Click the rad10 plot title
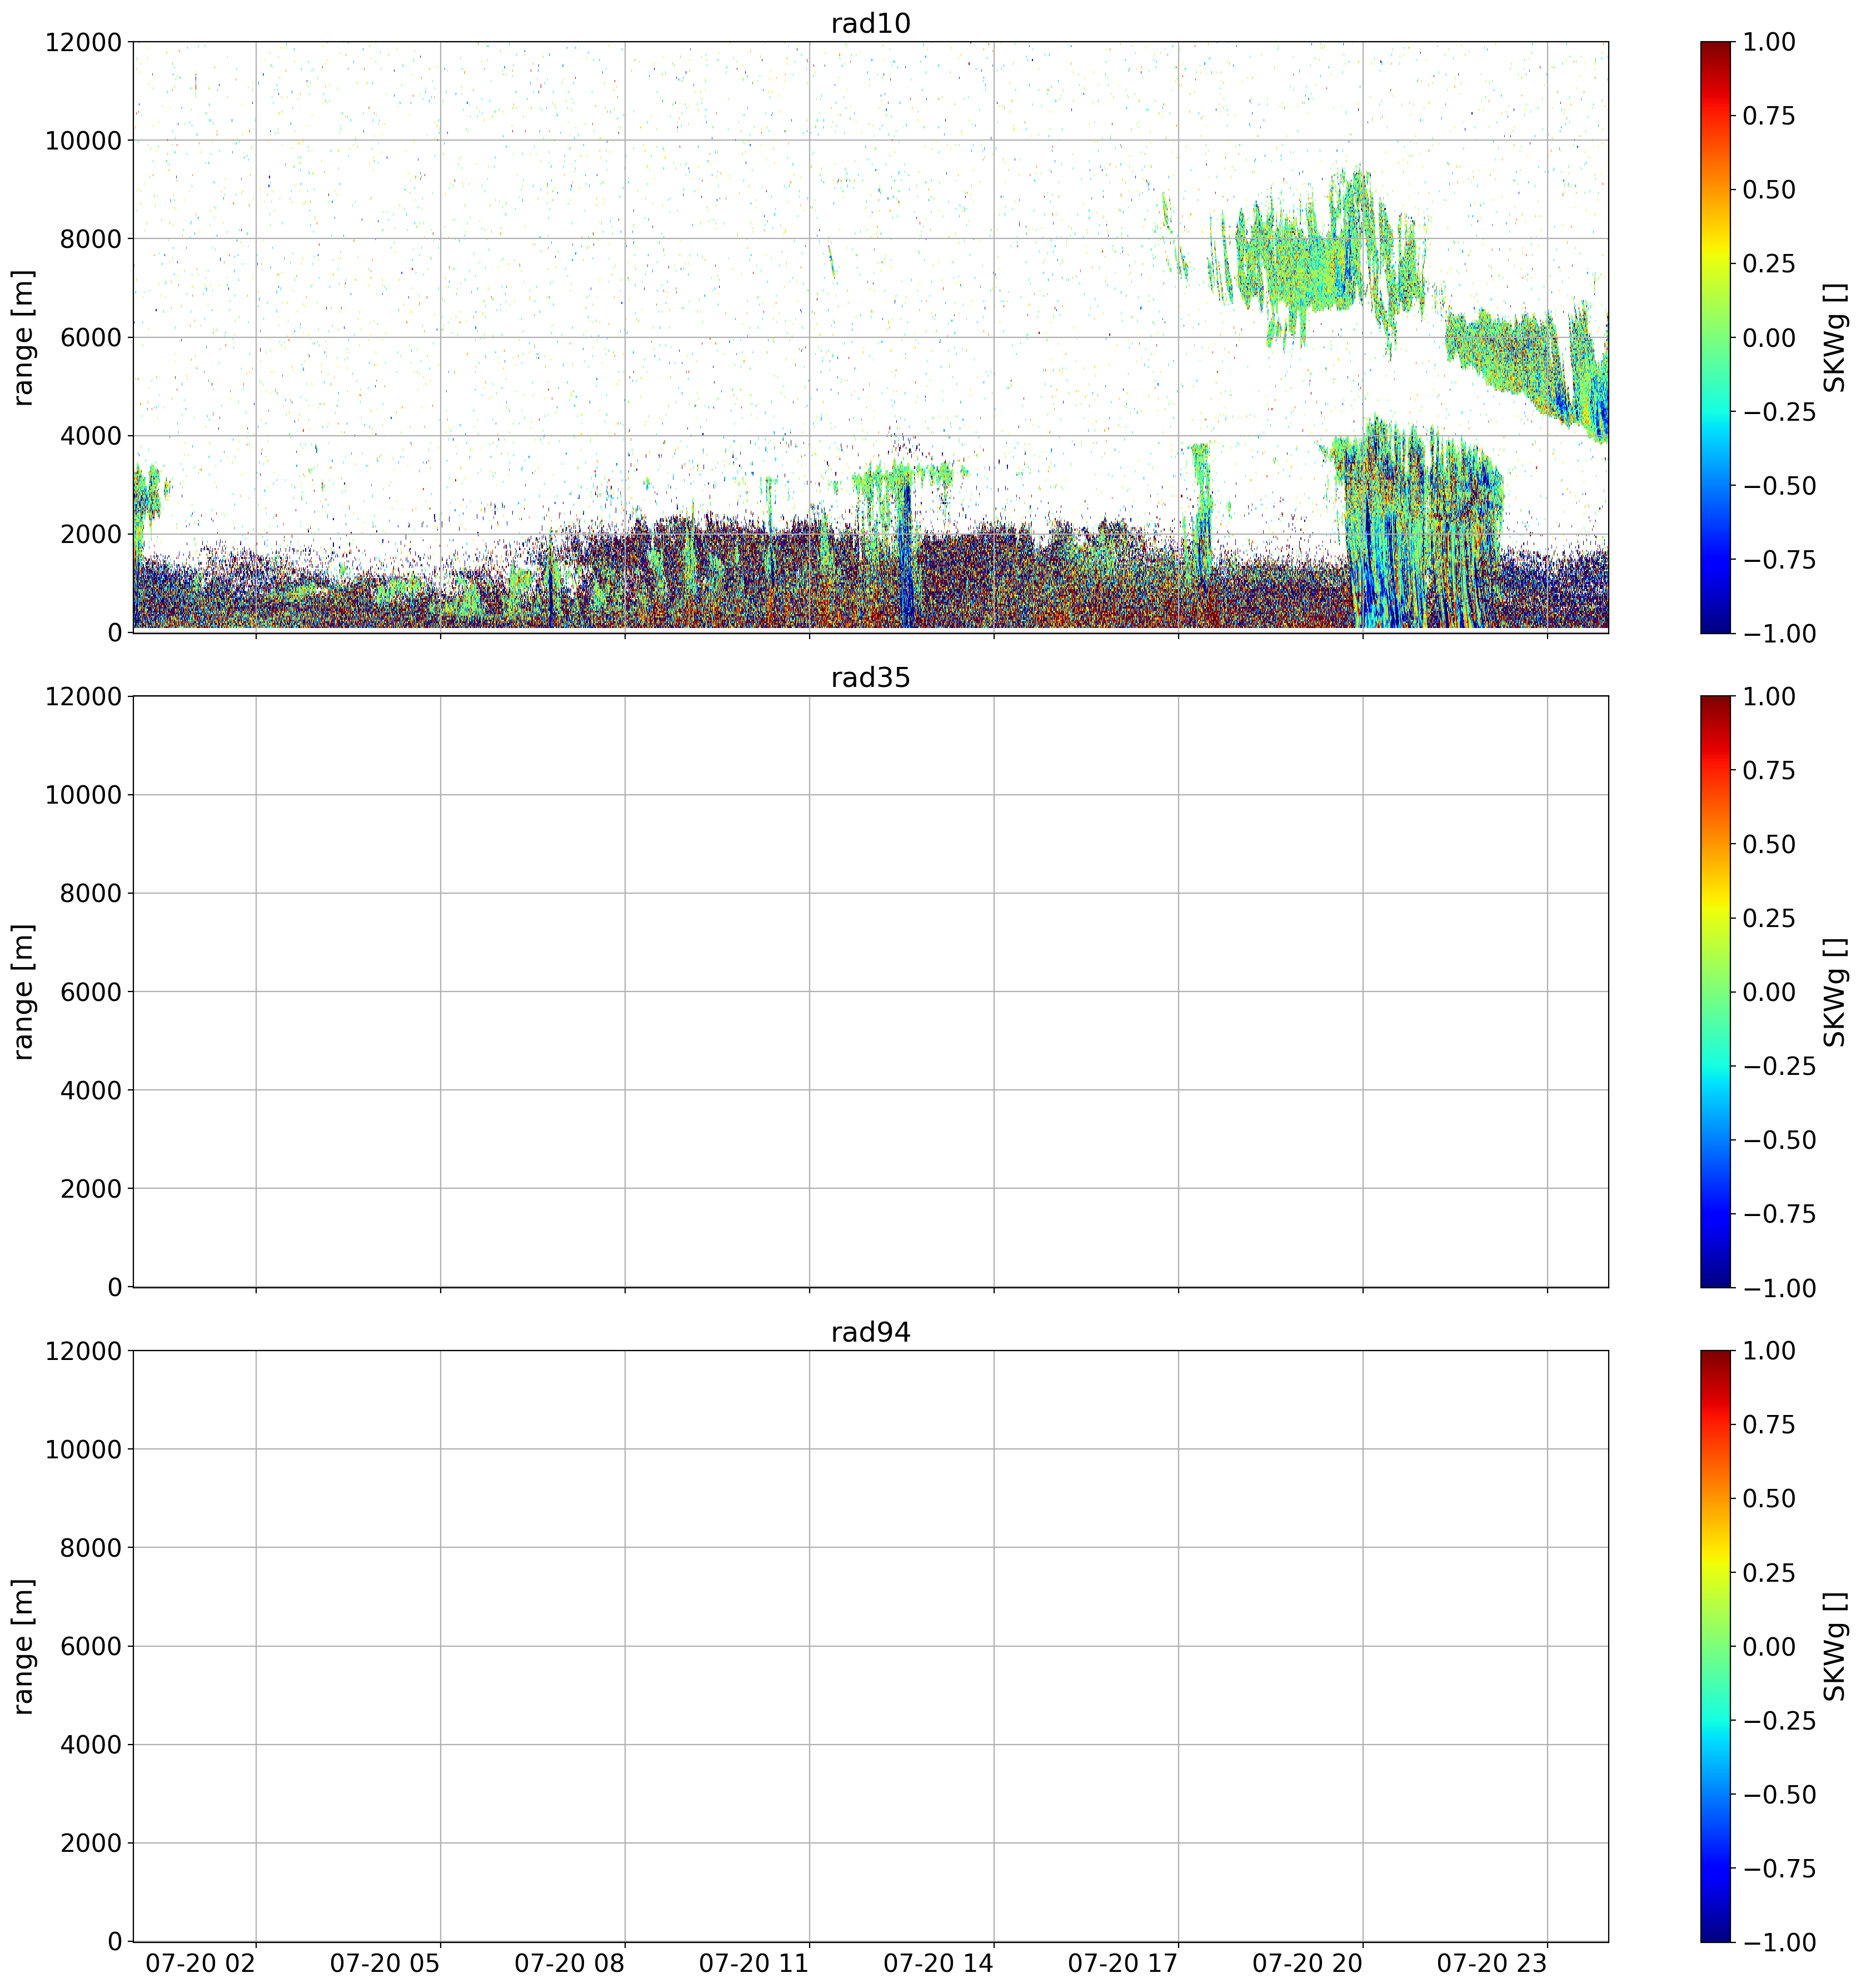 point(870,23)
